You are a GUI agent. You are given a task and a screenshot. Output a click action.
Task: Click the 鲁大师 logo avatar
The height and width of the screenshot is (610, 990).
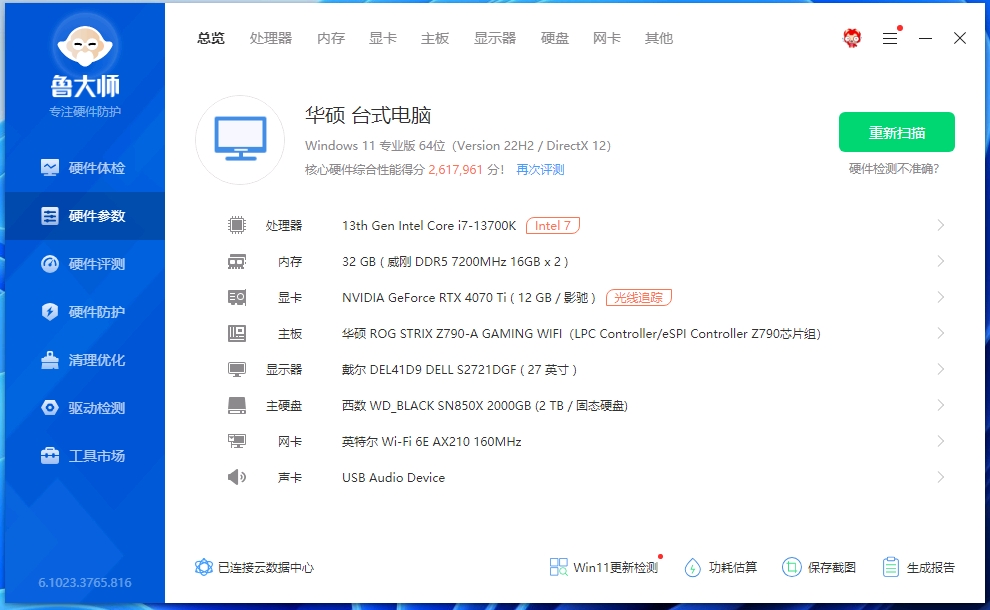(85, 45)
